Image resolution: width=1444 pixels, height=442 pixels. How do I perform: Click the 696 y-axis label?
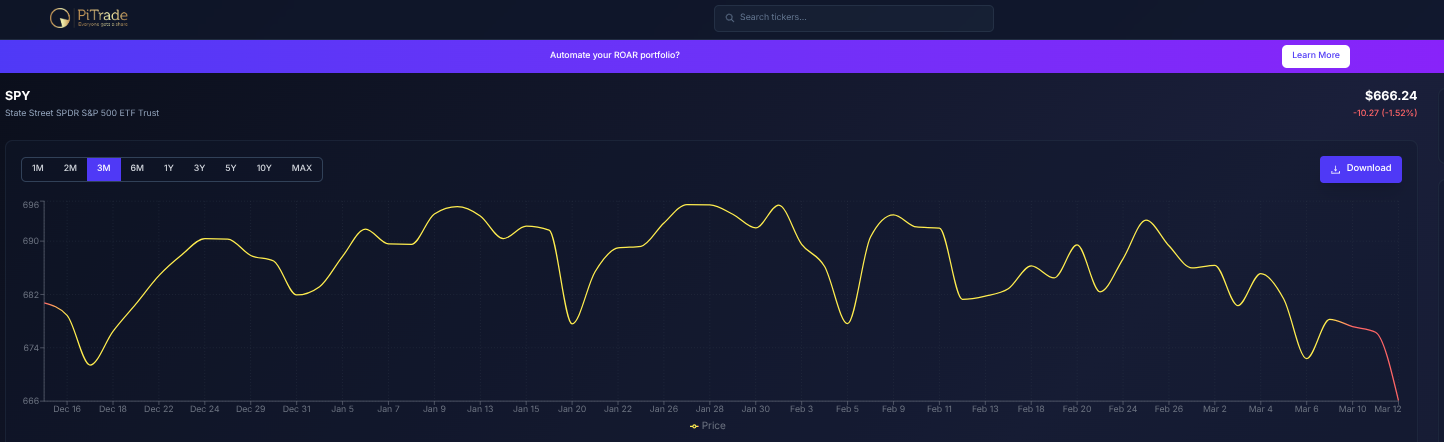[31, 205]
